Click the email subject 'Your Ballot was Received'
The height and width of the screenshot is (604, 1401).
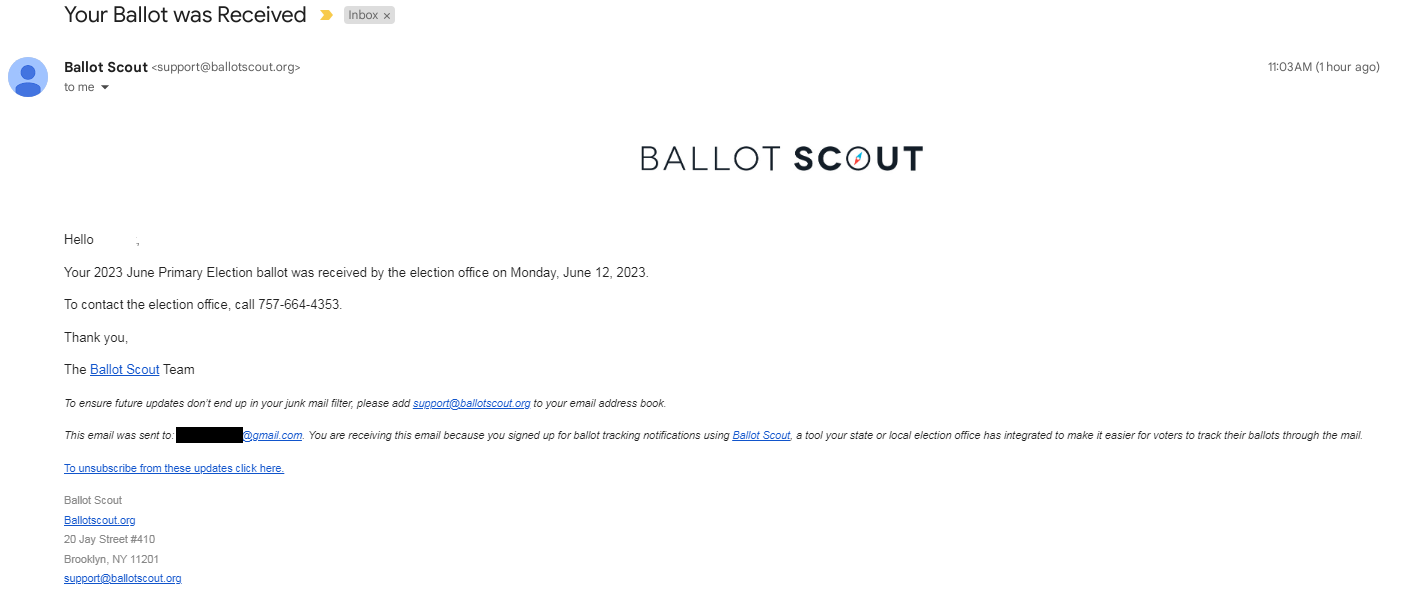tap(185, 15)
